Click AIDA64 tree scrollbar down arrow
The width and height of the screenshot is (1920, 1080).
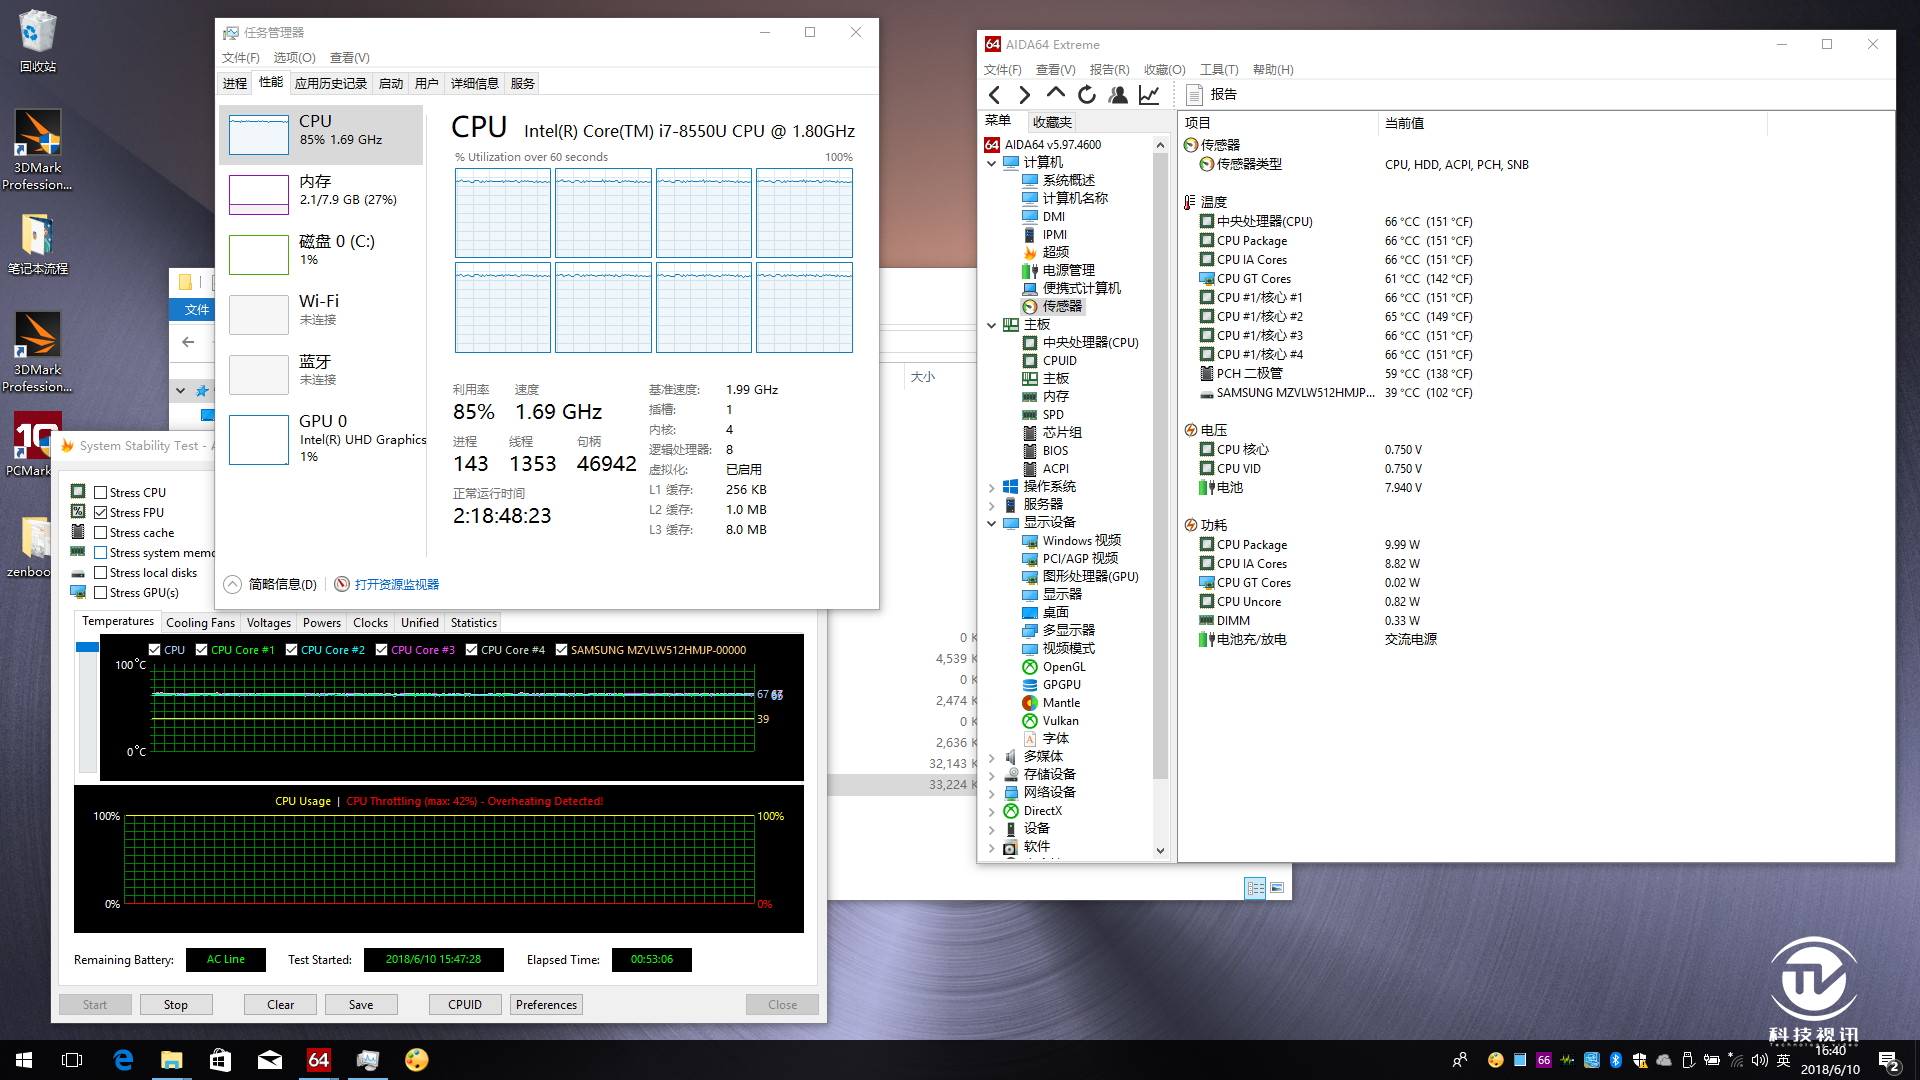pos(1160,851)
